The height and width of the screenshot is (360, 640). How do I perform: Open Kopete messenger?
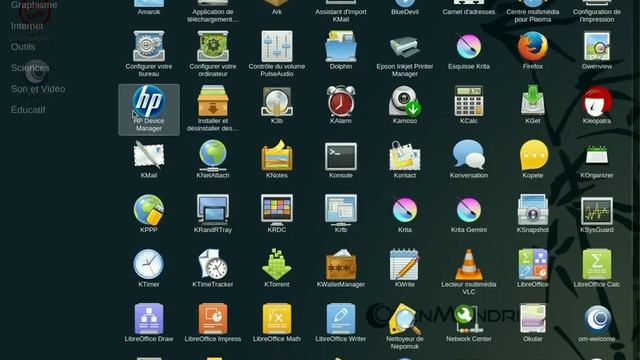tap(533, 160)
